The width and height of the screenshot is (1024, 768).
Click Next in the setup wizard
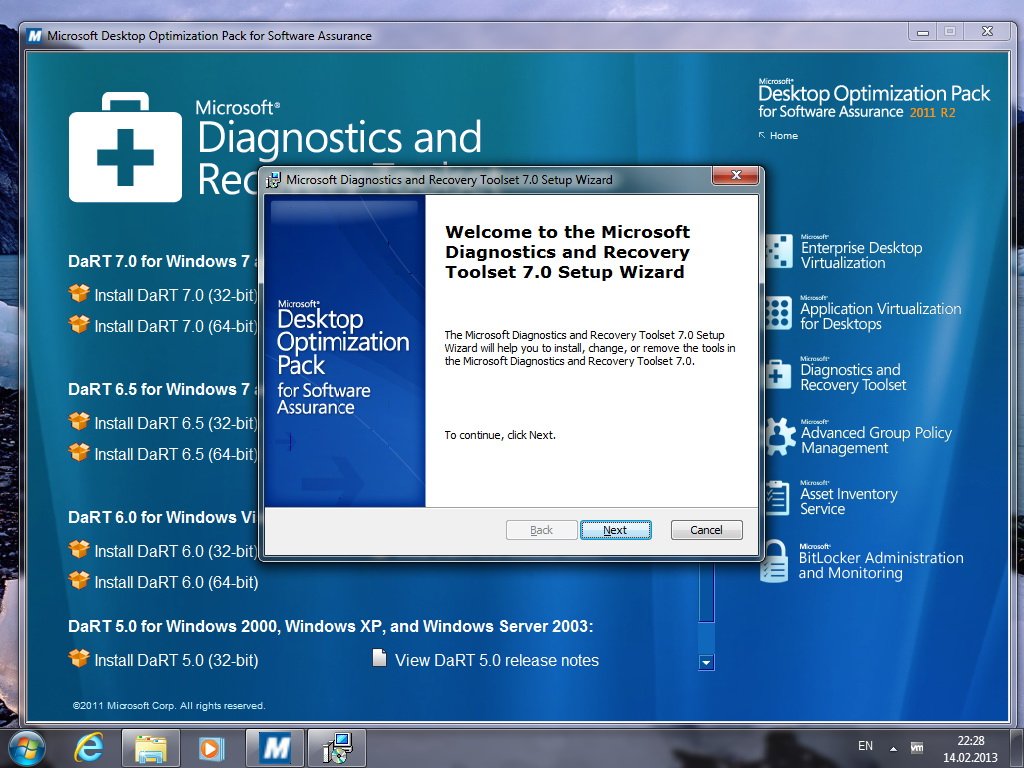pyautogui.click(x=616, y=530)
